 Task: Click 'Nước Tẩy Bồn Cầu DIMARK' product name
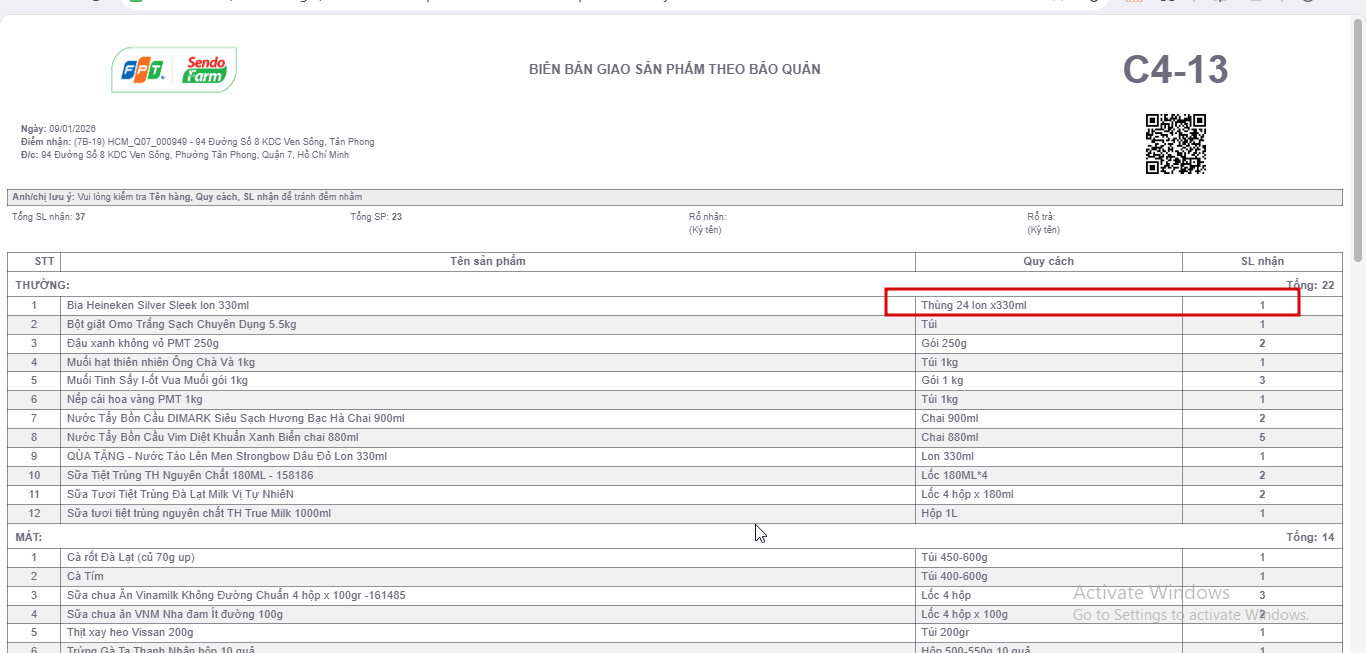click(236, 418)
